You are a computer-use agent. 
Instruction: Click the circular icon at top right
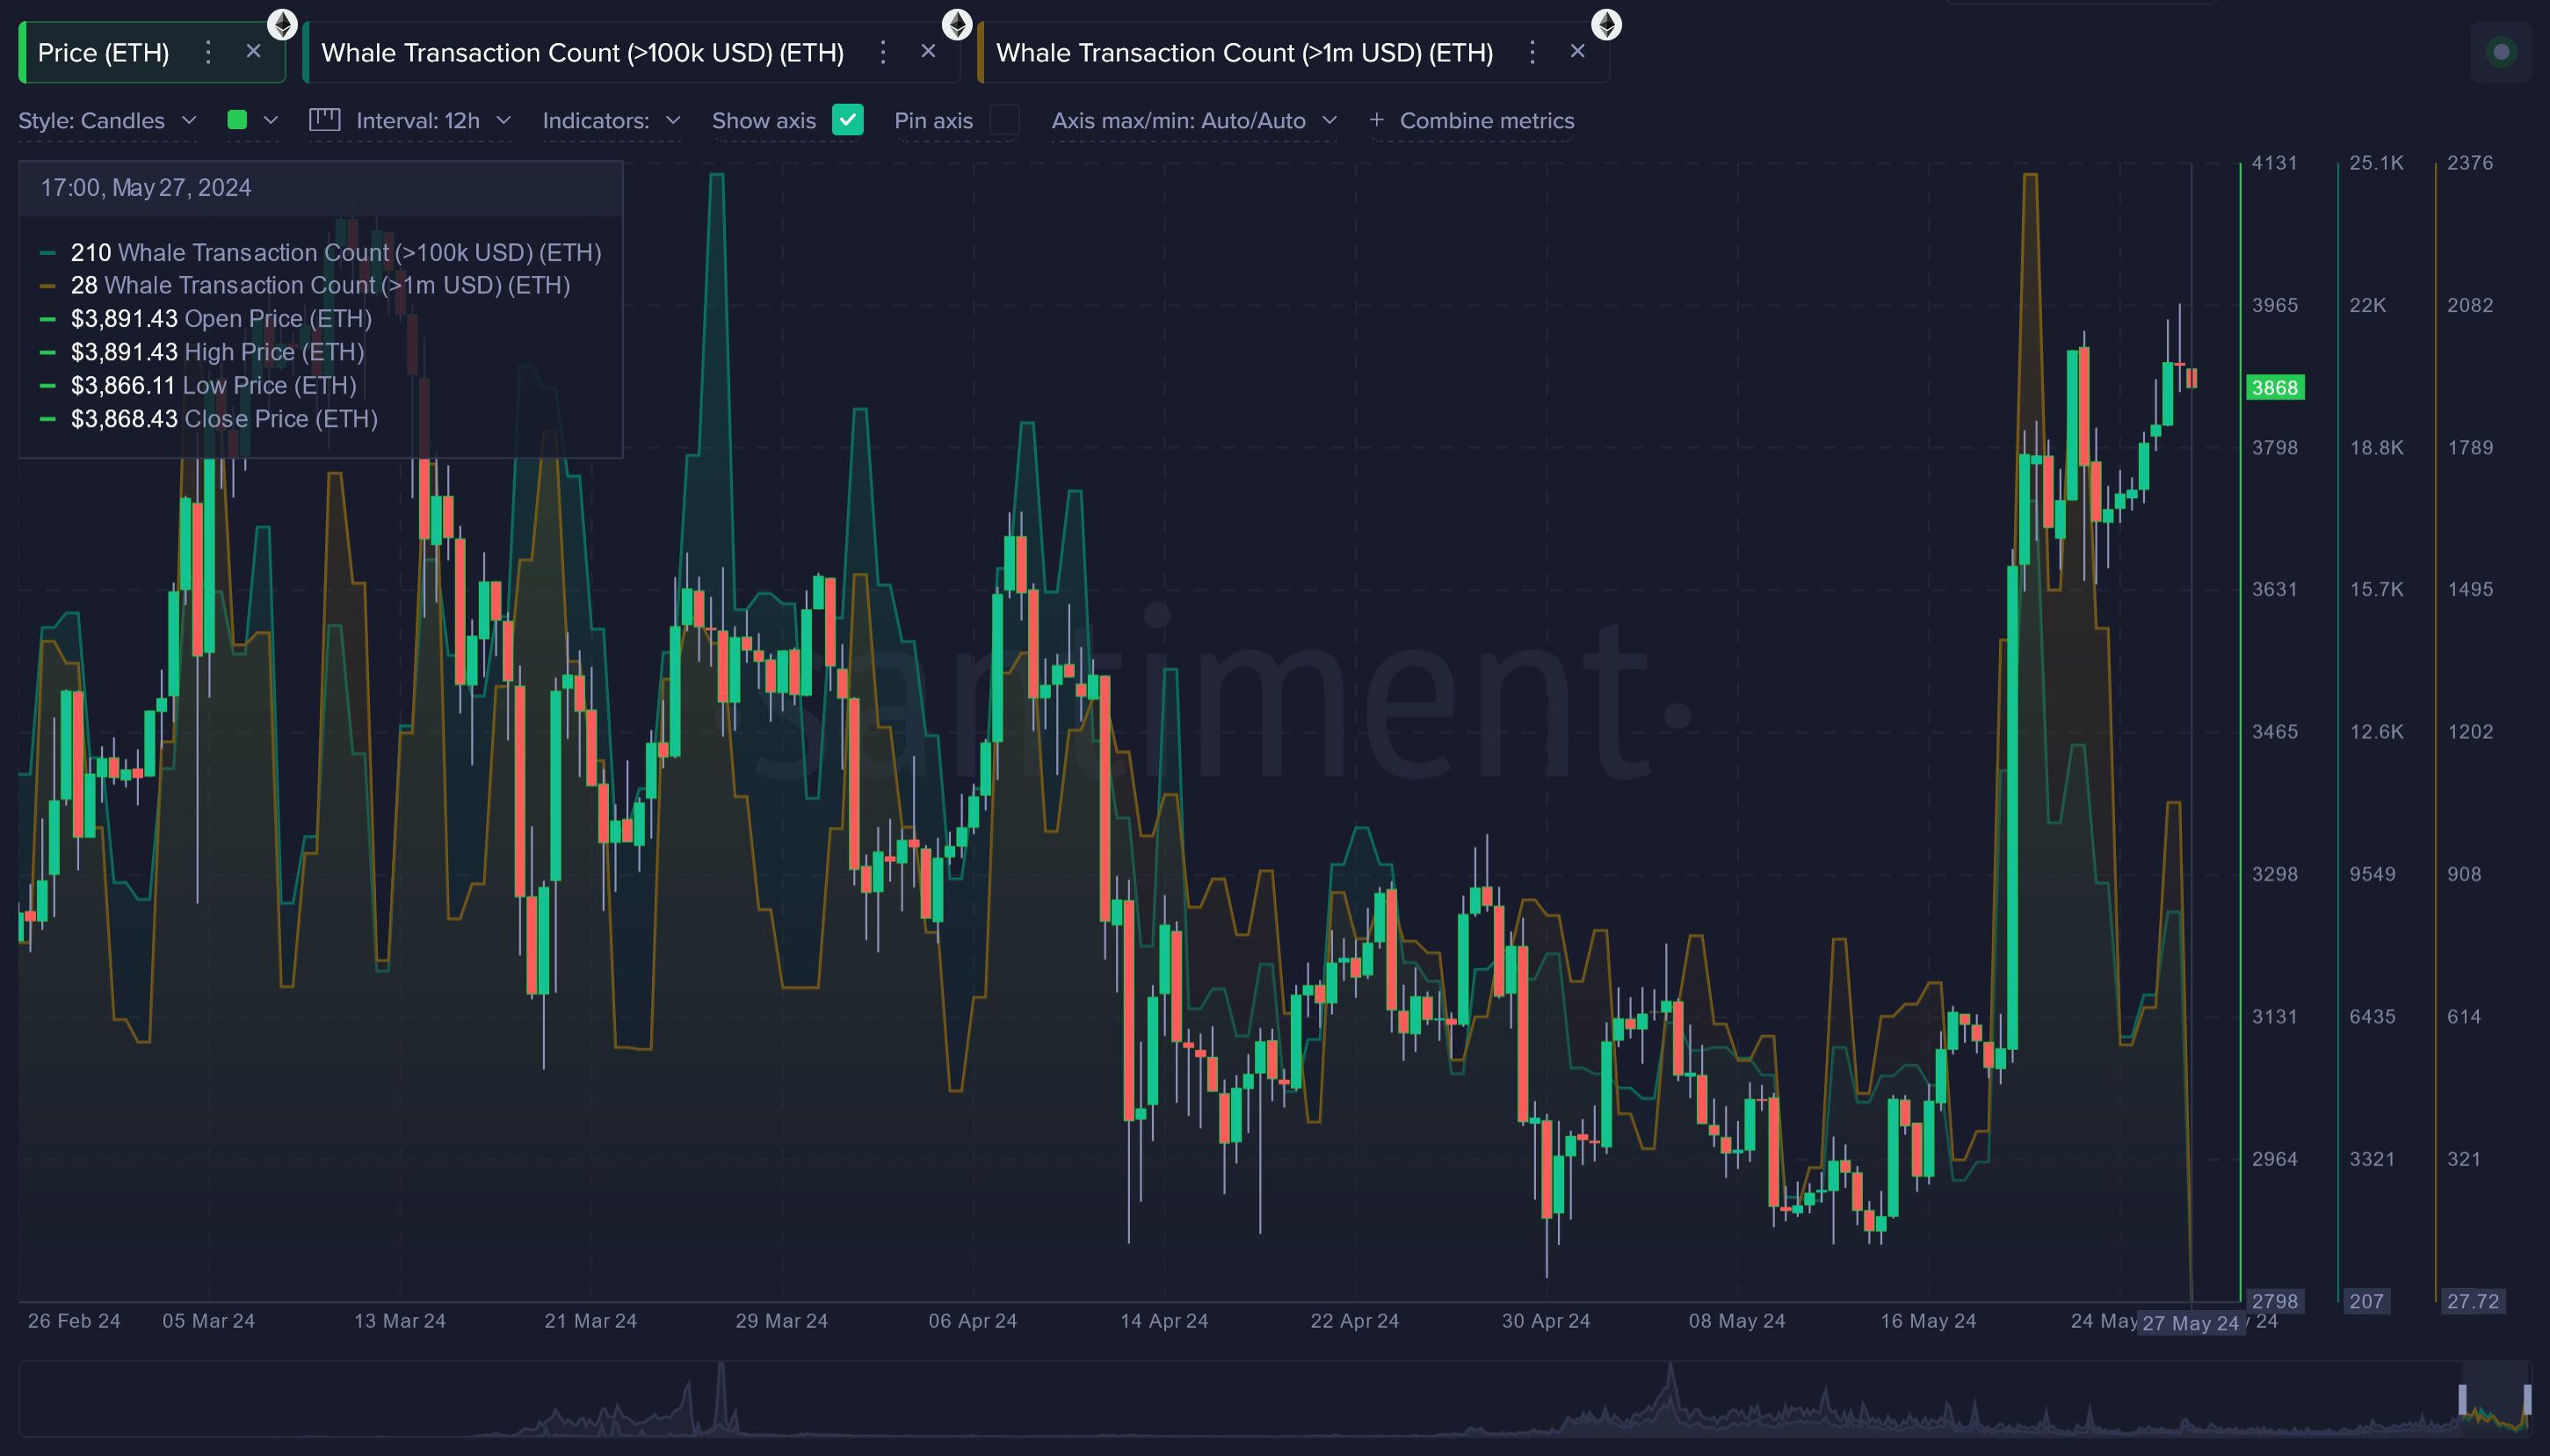[2500, 52]
